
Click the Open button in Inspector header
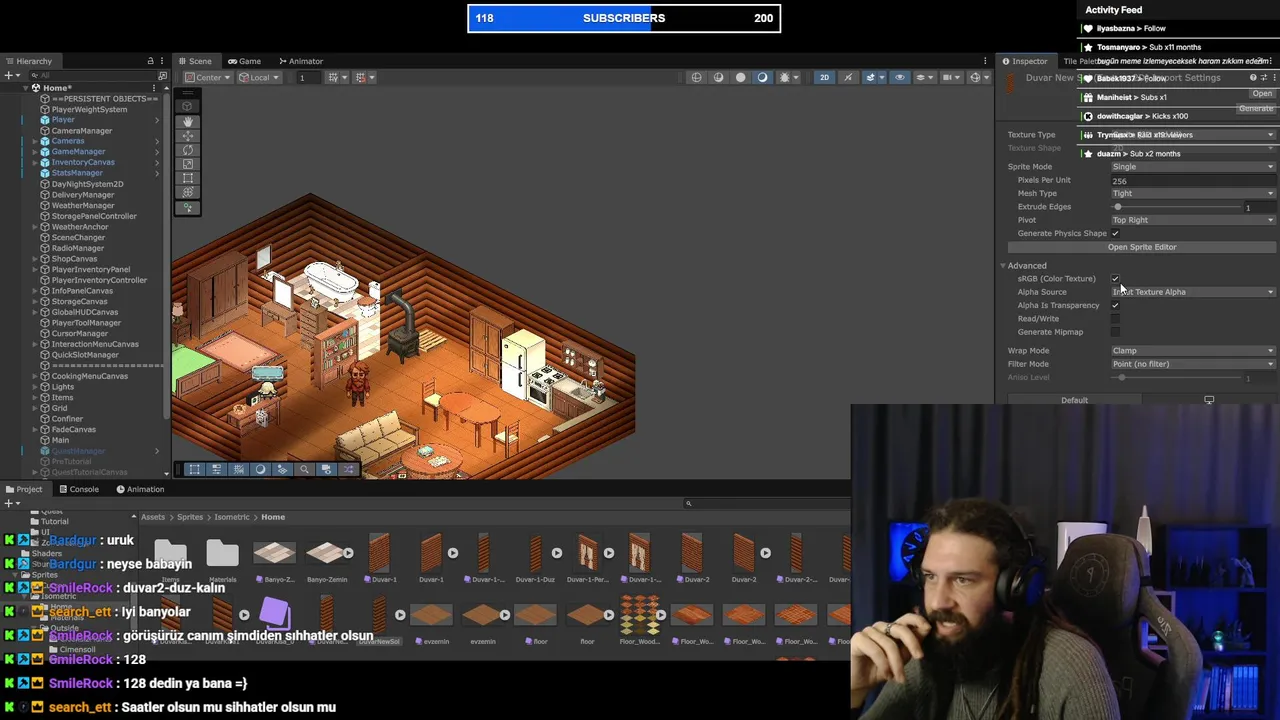[x=1262, y=93]
